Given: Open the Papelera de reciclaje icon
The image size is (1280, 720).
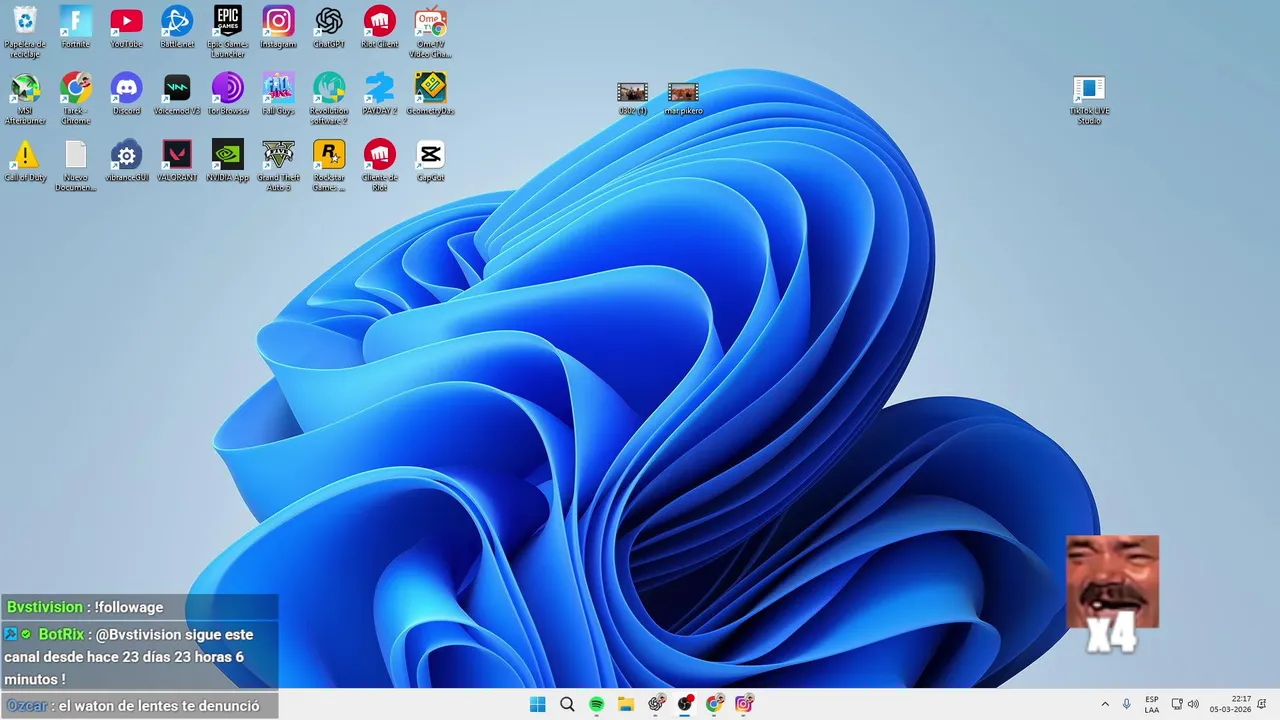Looking at the screenshot, I should click(25, 30).
